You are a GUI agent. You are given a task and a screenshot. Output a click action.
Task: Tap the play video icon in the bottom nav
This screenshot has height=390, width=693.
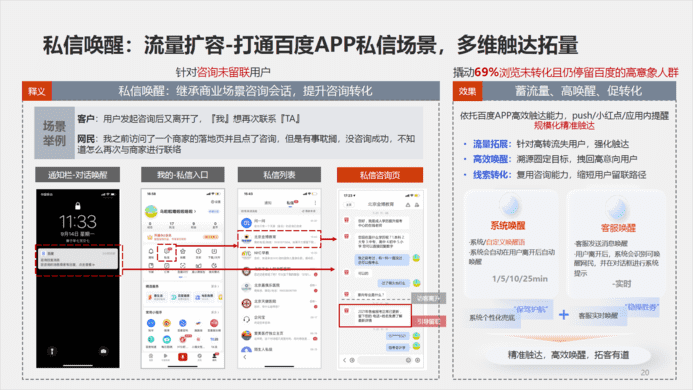pyautogui.click(x=166, y=357)
